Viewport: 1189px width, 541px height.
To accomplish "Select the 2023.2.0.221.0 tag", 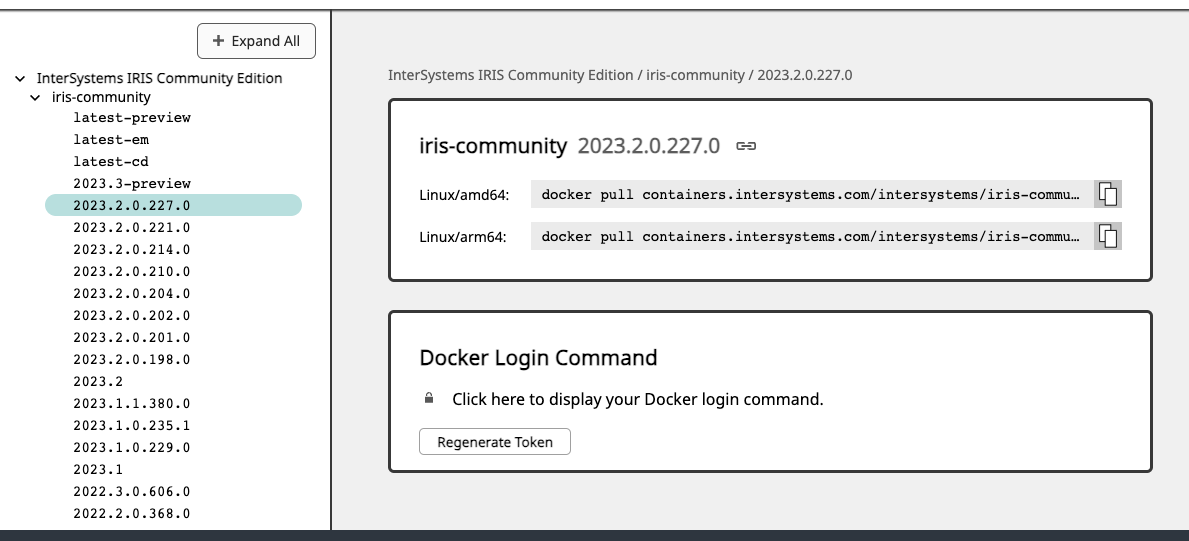I will (132, 228).
